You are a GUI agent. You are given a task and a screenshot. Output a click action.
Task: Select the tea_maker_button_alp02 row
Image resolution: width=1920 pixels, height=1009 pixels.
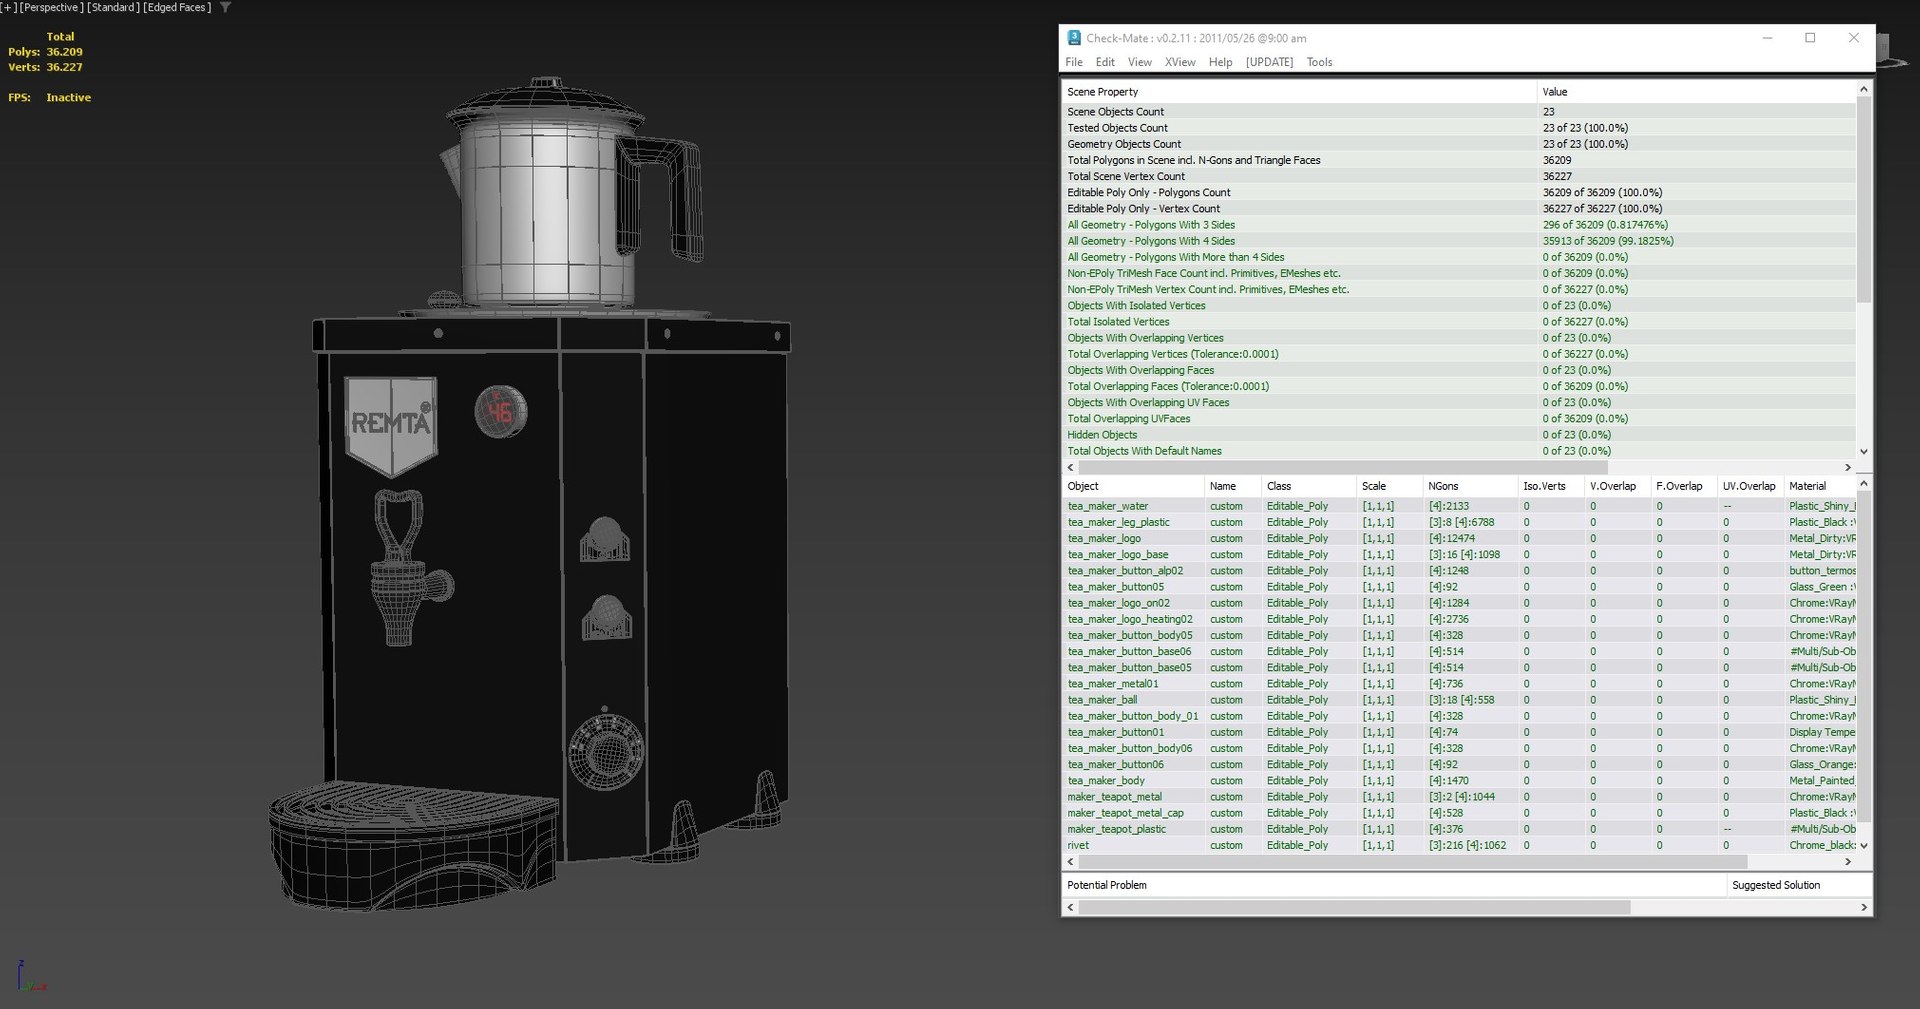[1459, 571]
